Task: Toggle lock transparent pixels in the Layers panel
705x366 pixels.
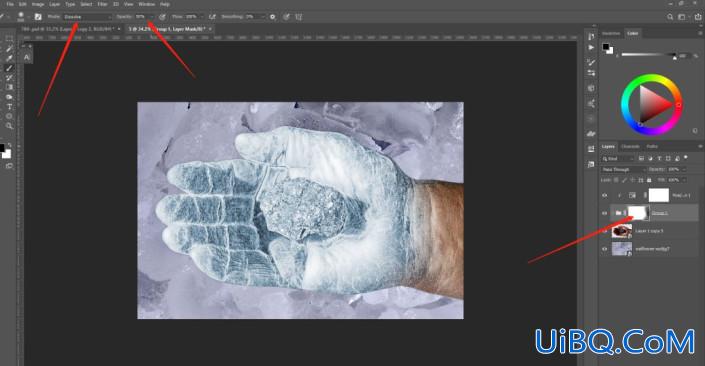Action: pos(616,180)
